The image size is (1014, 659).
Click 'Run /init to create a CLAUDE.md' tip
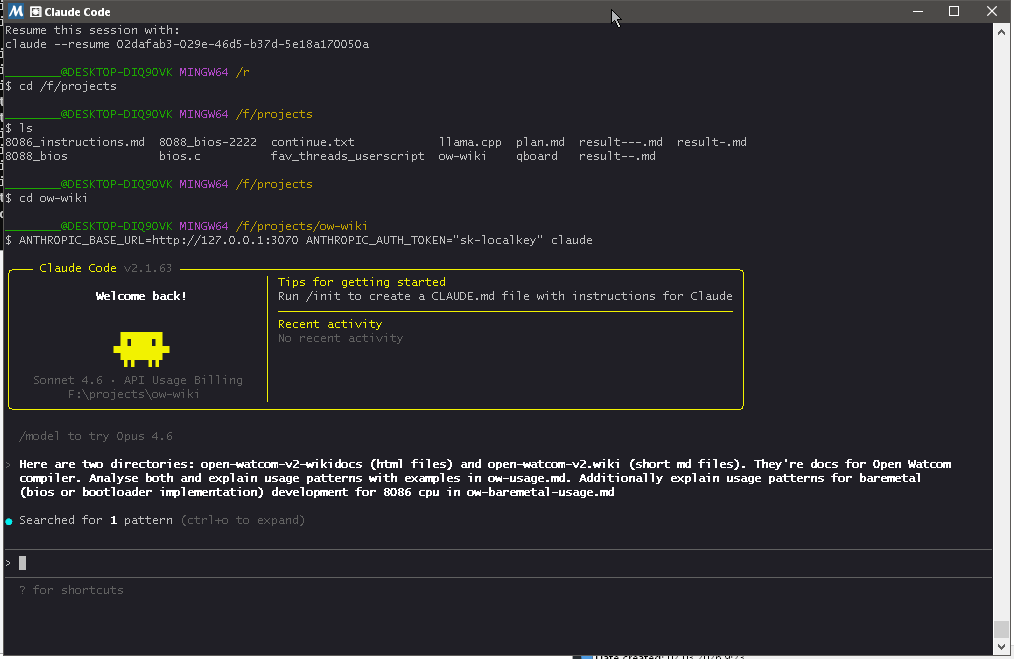tap(505, 296)
